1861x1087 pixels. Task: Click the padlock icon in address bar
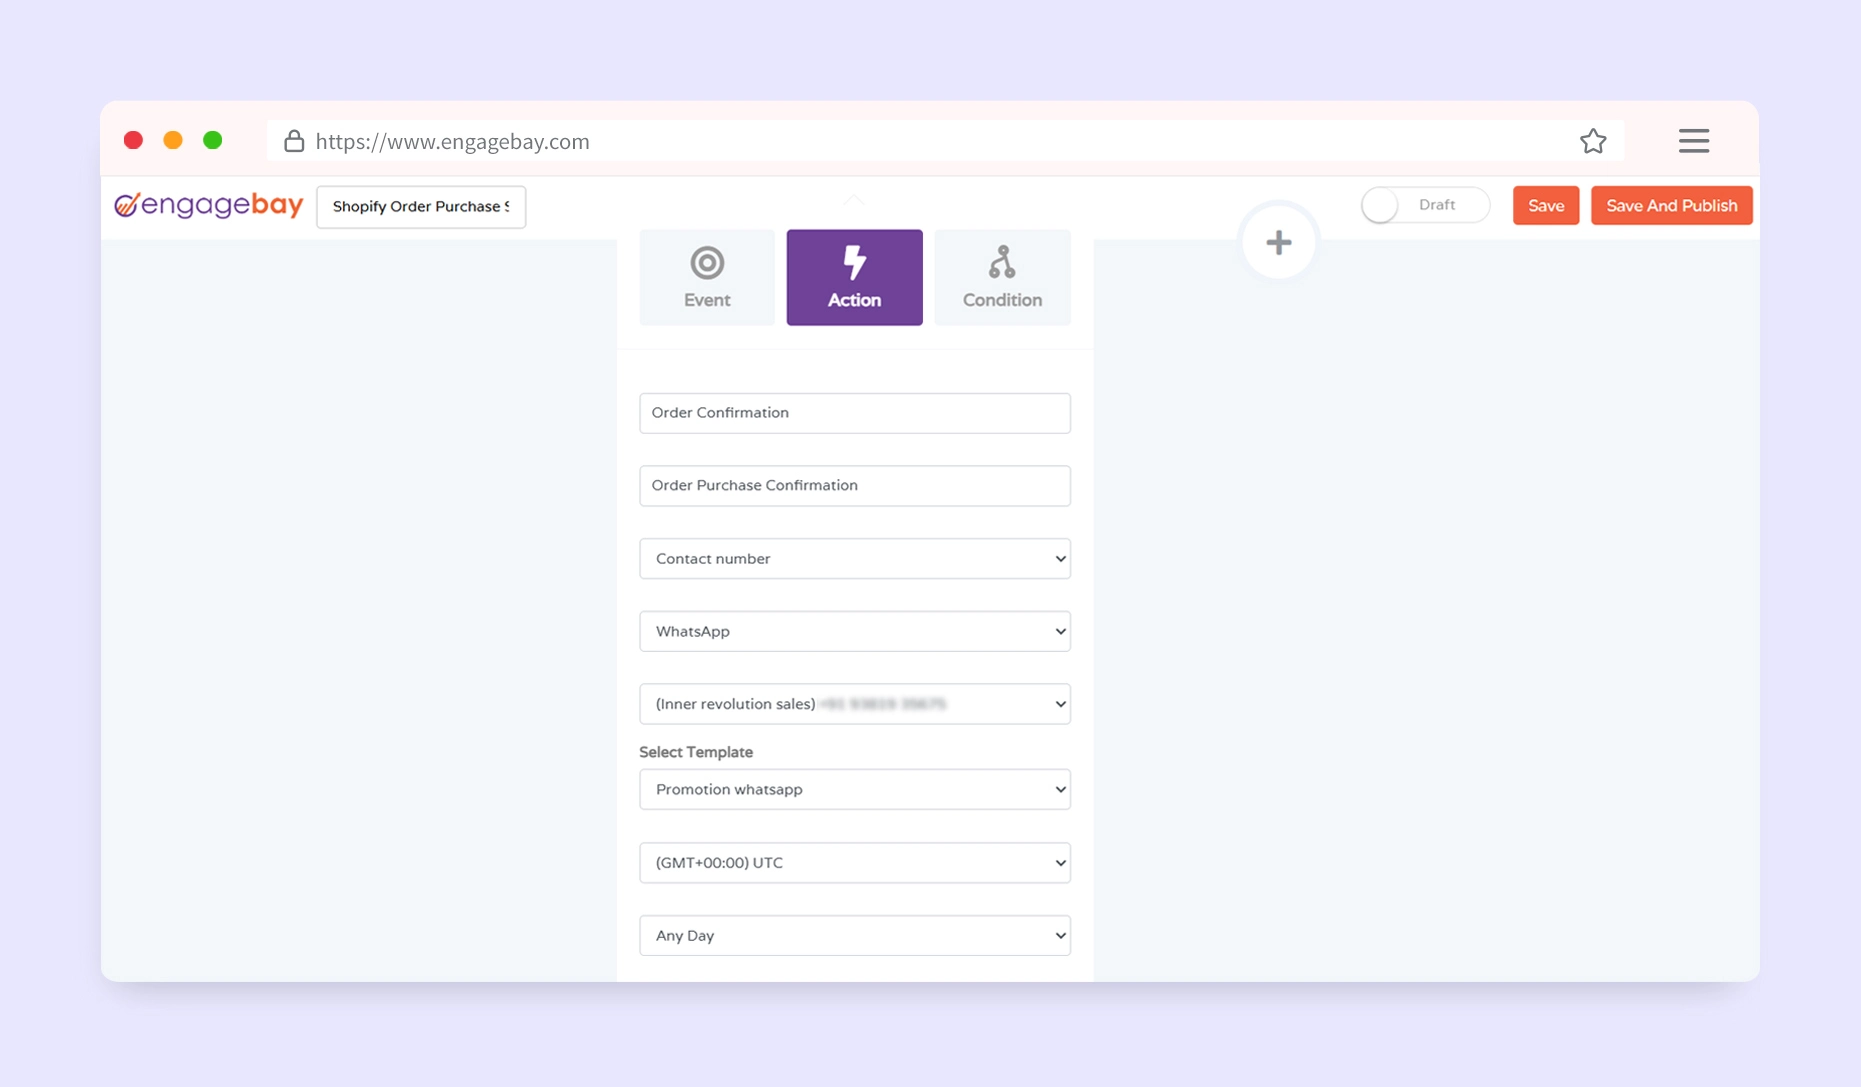tap(294, 142)
